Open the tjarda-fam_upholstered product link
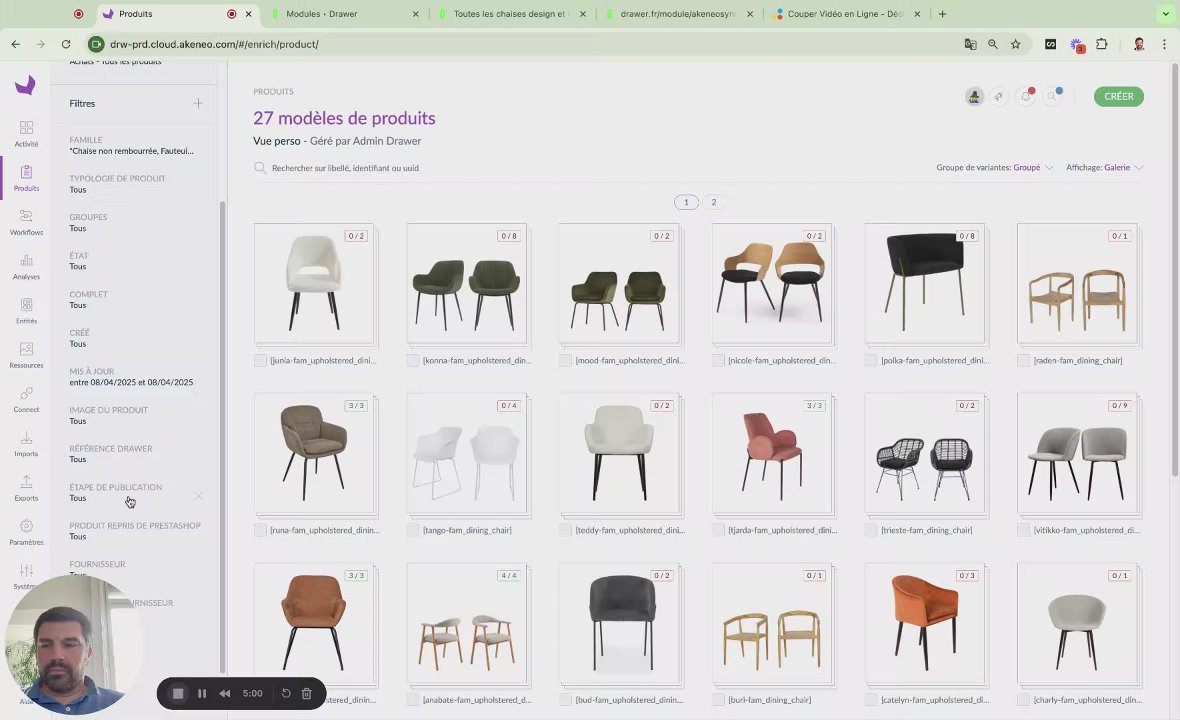The image size is (1180, 720). click(x=783, y=530)
